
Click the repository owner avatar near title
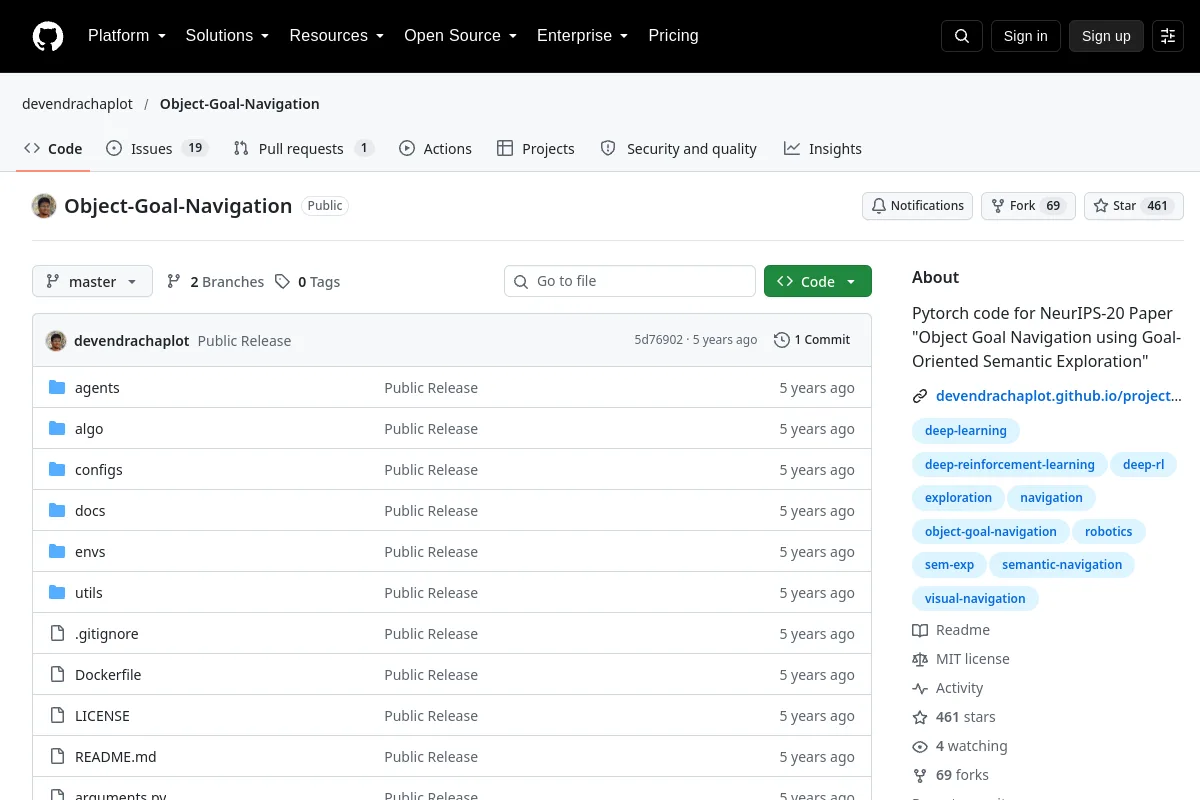(44, 206)
